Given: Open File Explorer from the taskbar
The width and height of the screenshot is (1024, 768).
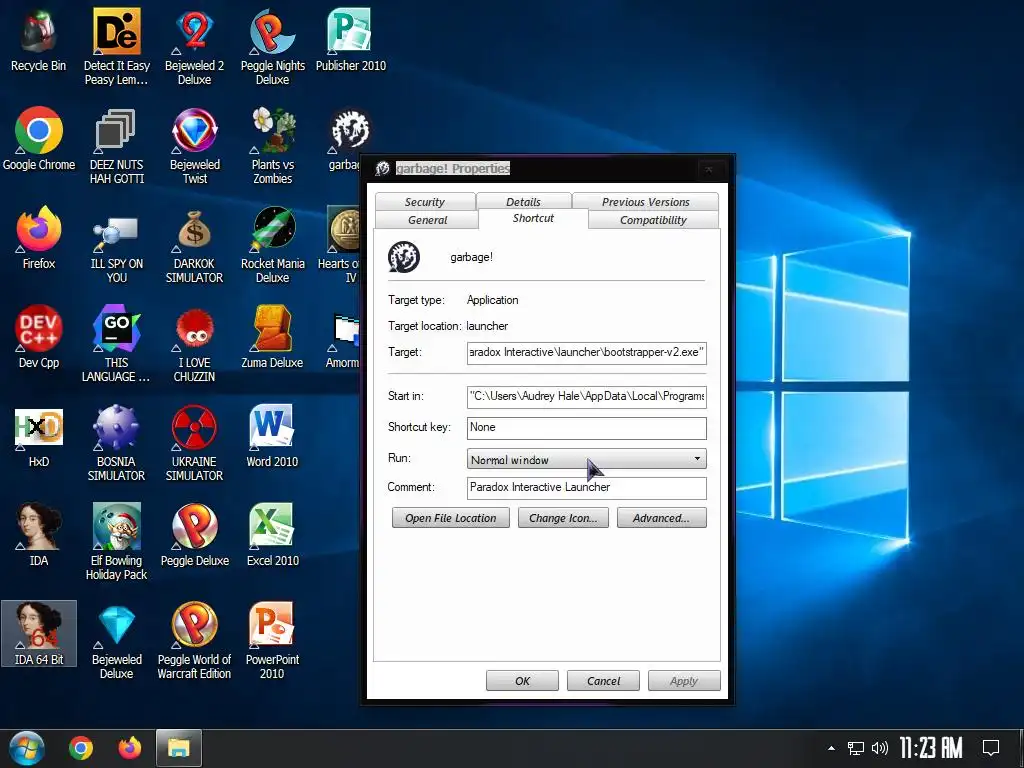Looking at the screenshot, I should click(x=178, y=748).
